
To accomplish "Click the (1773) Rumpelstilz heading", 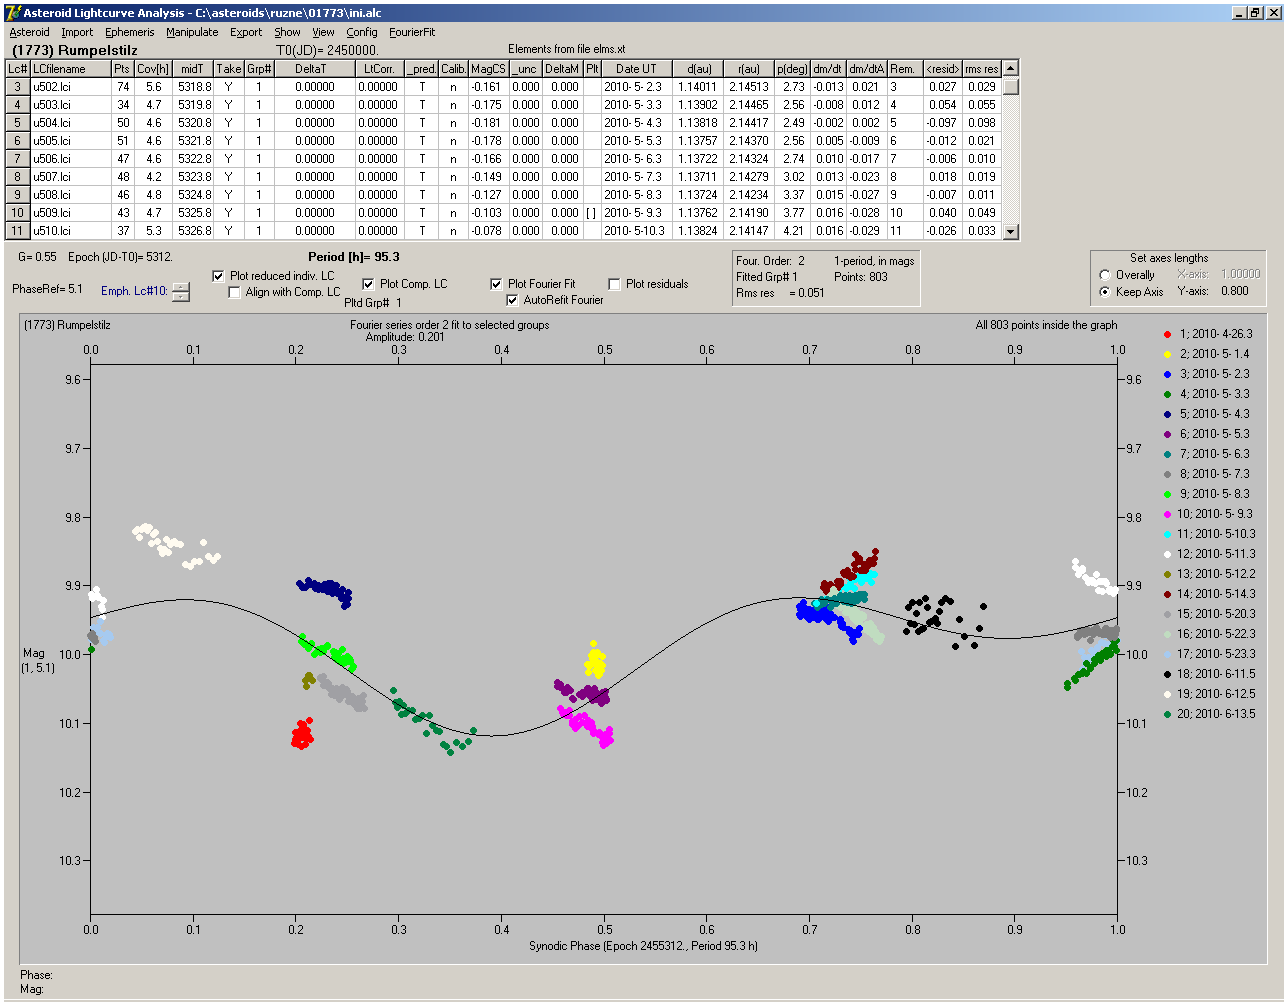I will click(74, 50).
